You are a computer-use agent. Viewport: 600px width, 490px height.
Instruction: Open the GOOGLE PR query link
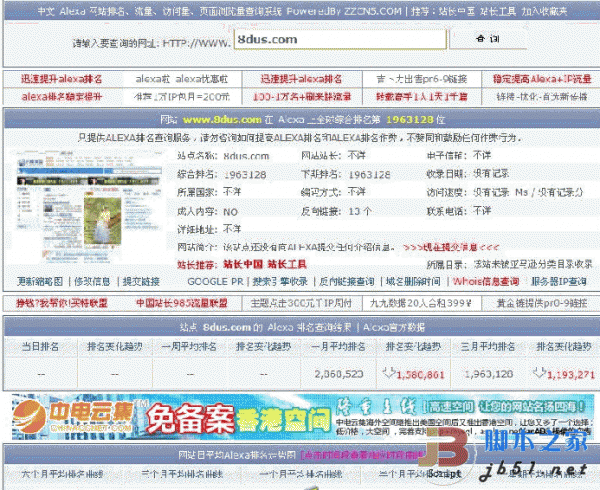click(x=215, y=282)
